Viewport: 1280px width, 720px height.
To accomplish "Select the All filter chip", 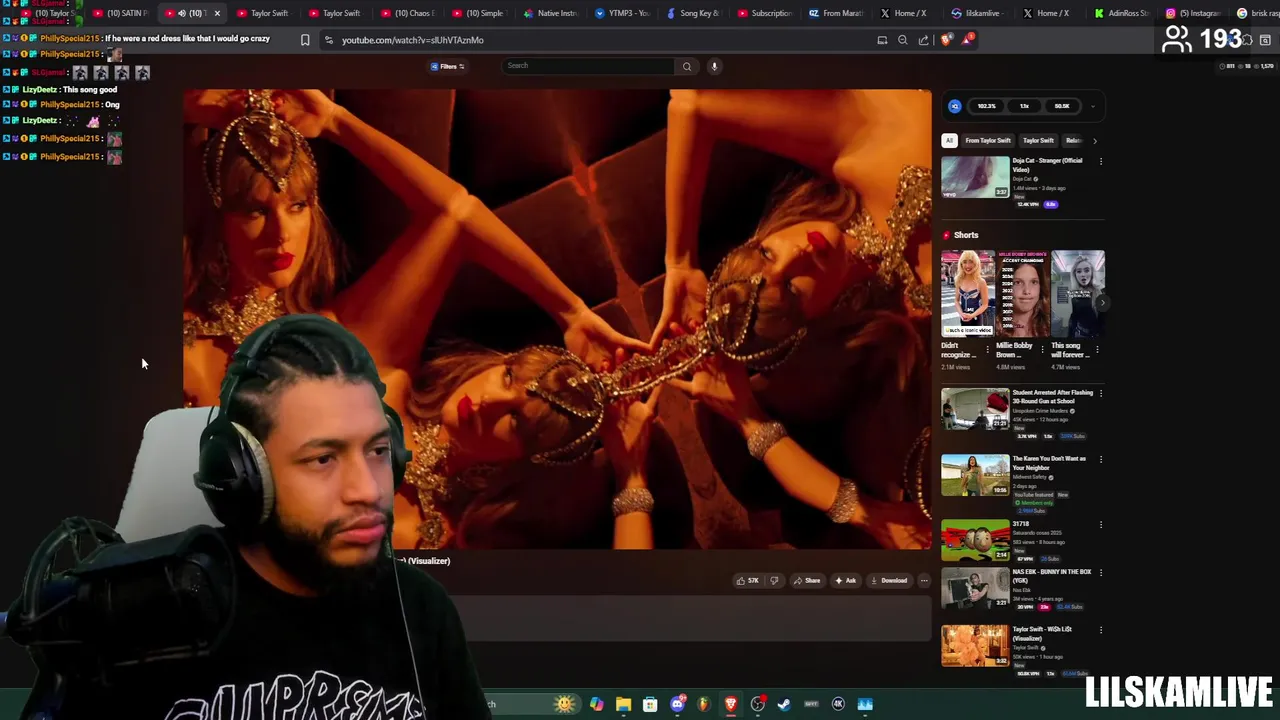I will [x=949, y=140].
